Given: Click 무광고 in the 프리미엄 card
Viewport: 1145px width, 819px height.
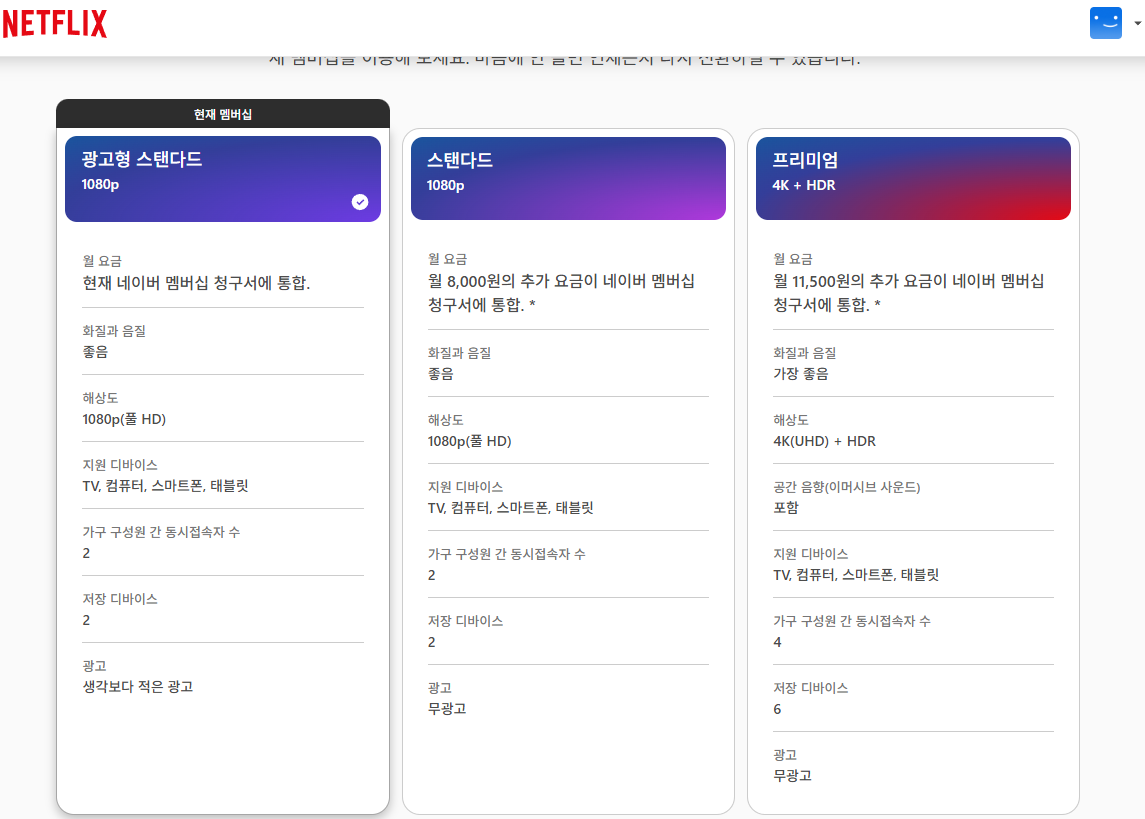Looking at the screenshot, I should tap(792, 776).
